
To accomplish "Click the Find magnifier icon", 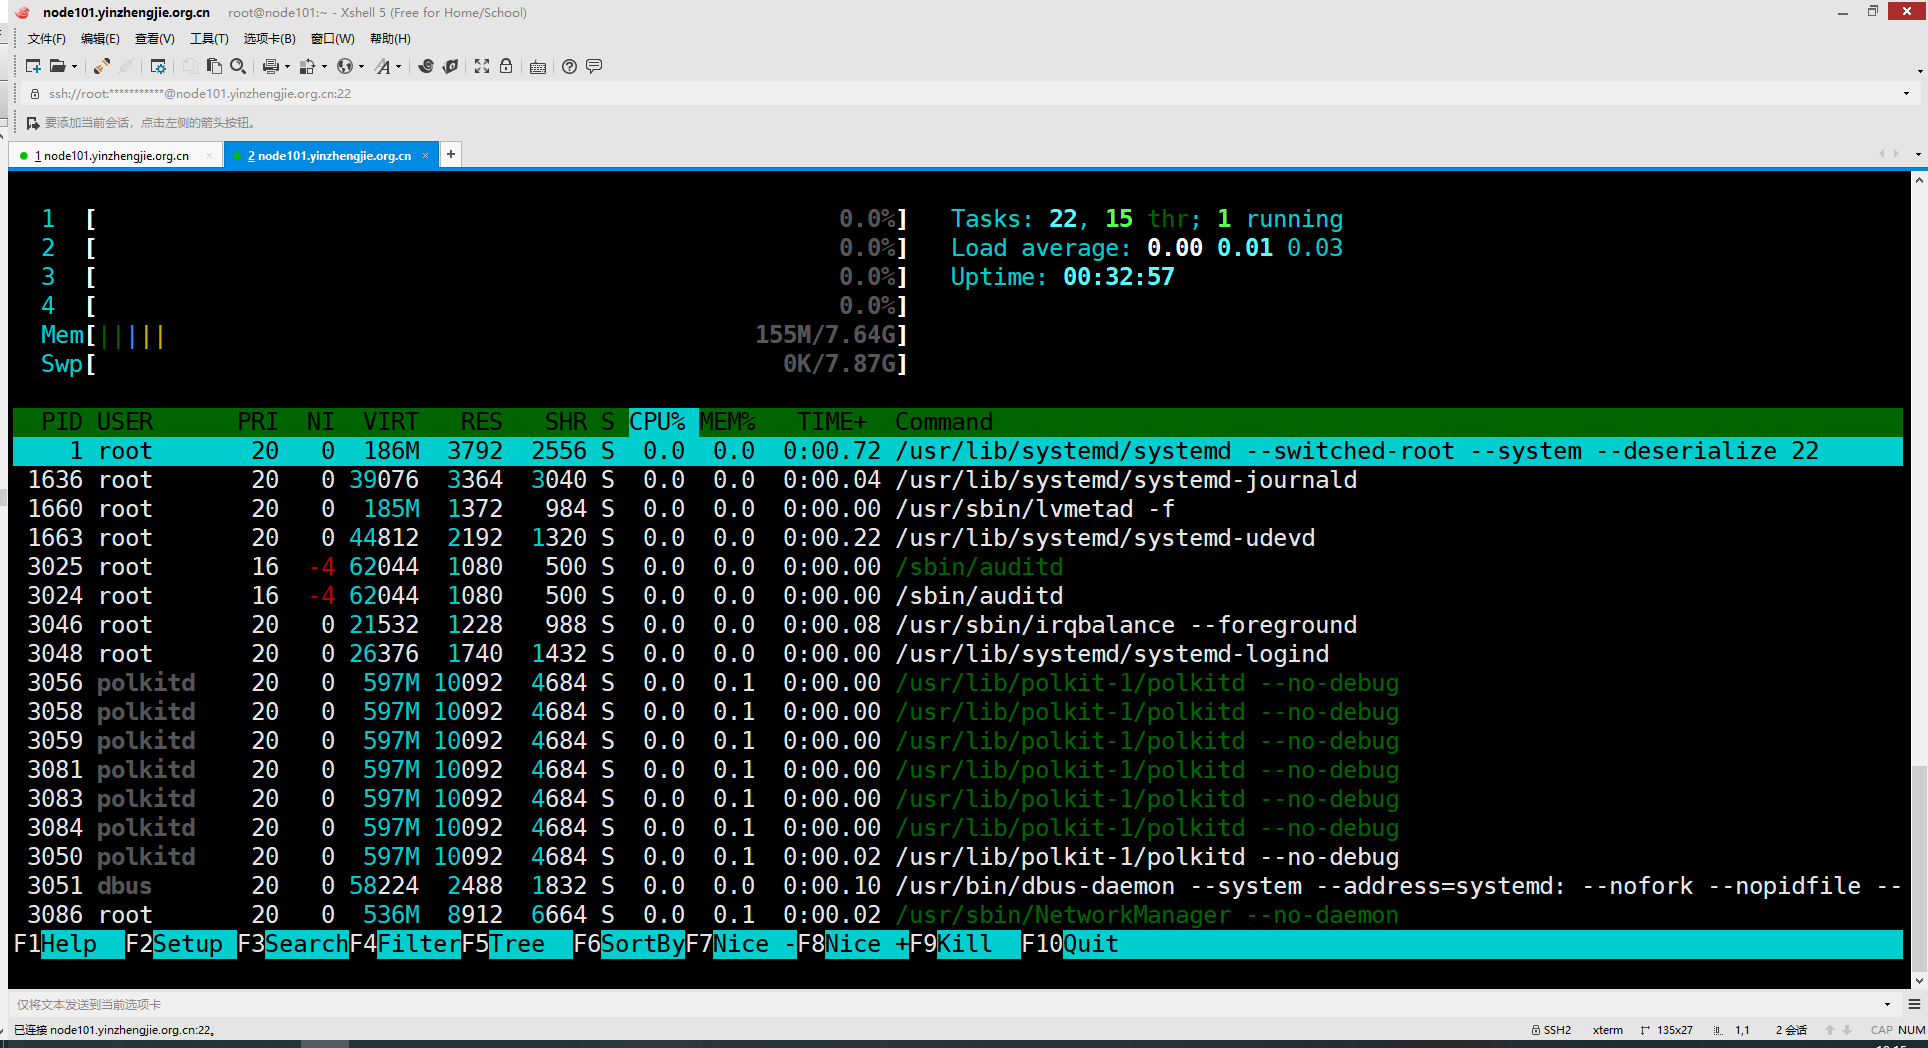I will point(238,66).
